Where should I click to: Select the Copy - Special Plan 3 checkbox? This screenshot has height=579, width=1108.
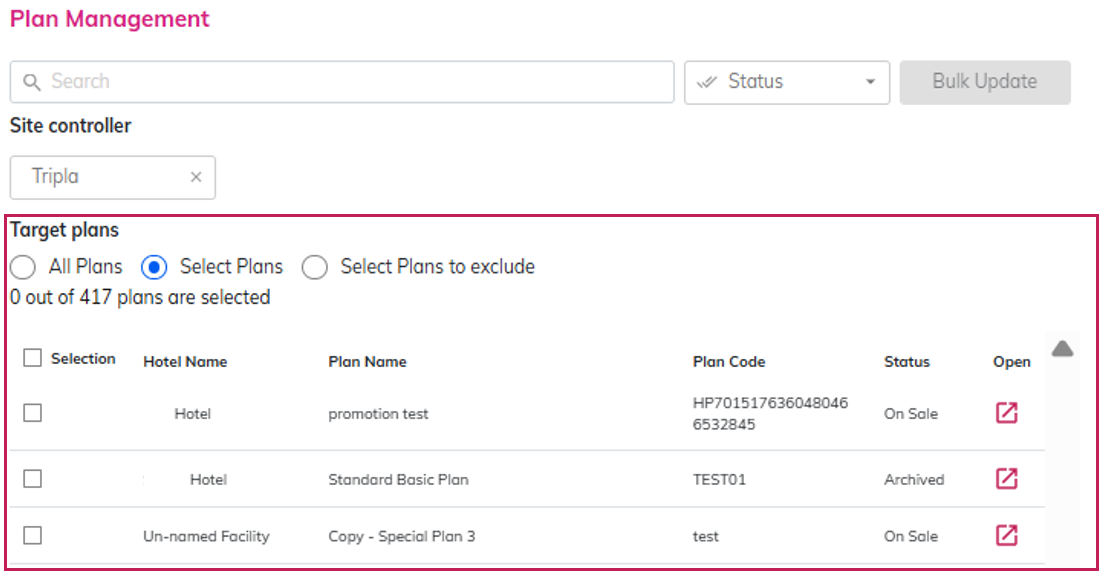click(33, 536)
